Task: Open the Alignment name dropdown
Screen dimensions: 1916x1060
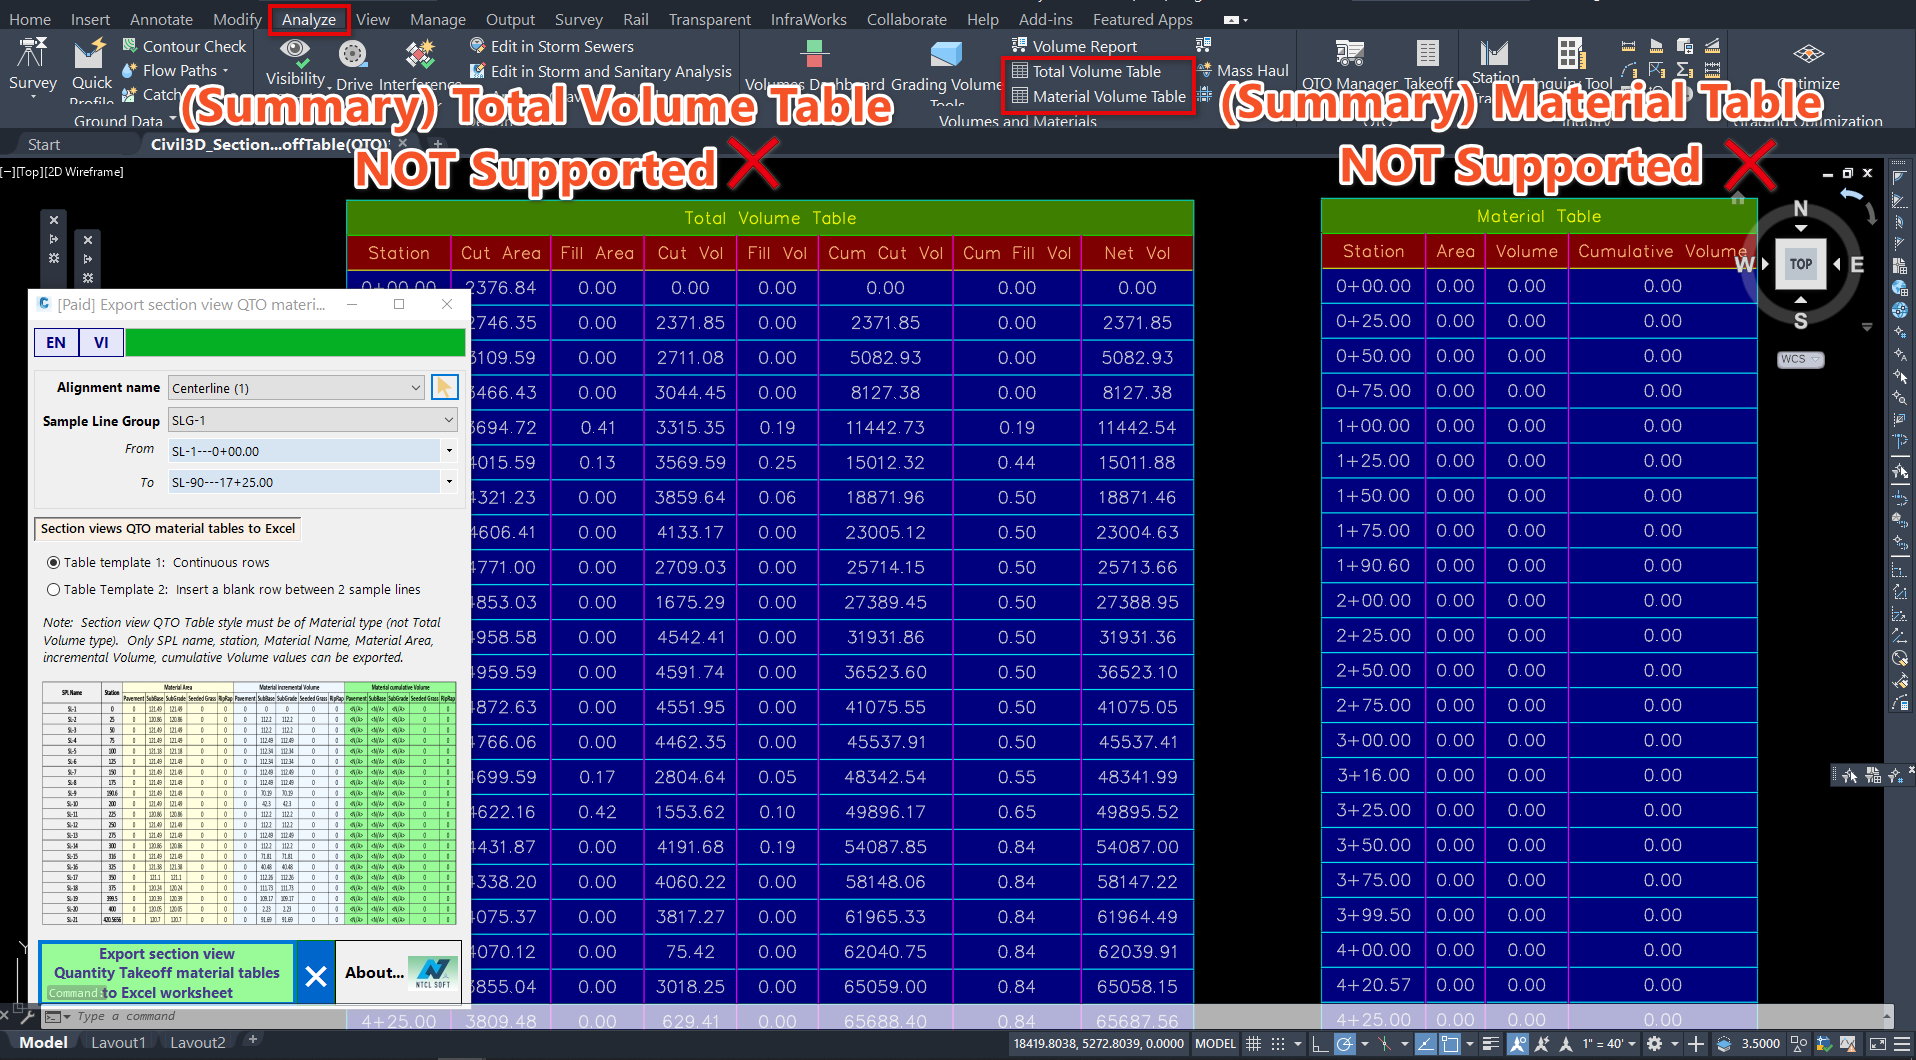Action: [297, 388]
